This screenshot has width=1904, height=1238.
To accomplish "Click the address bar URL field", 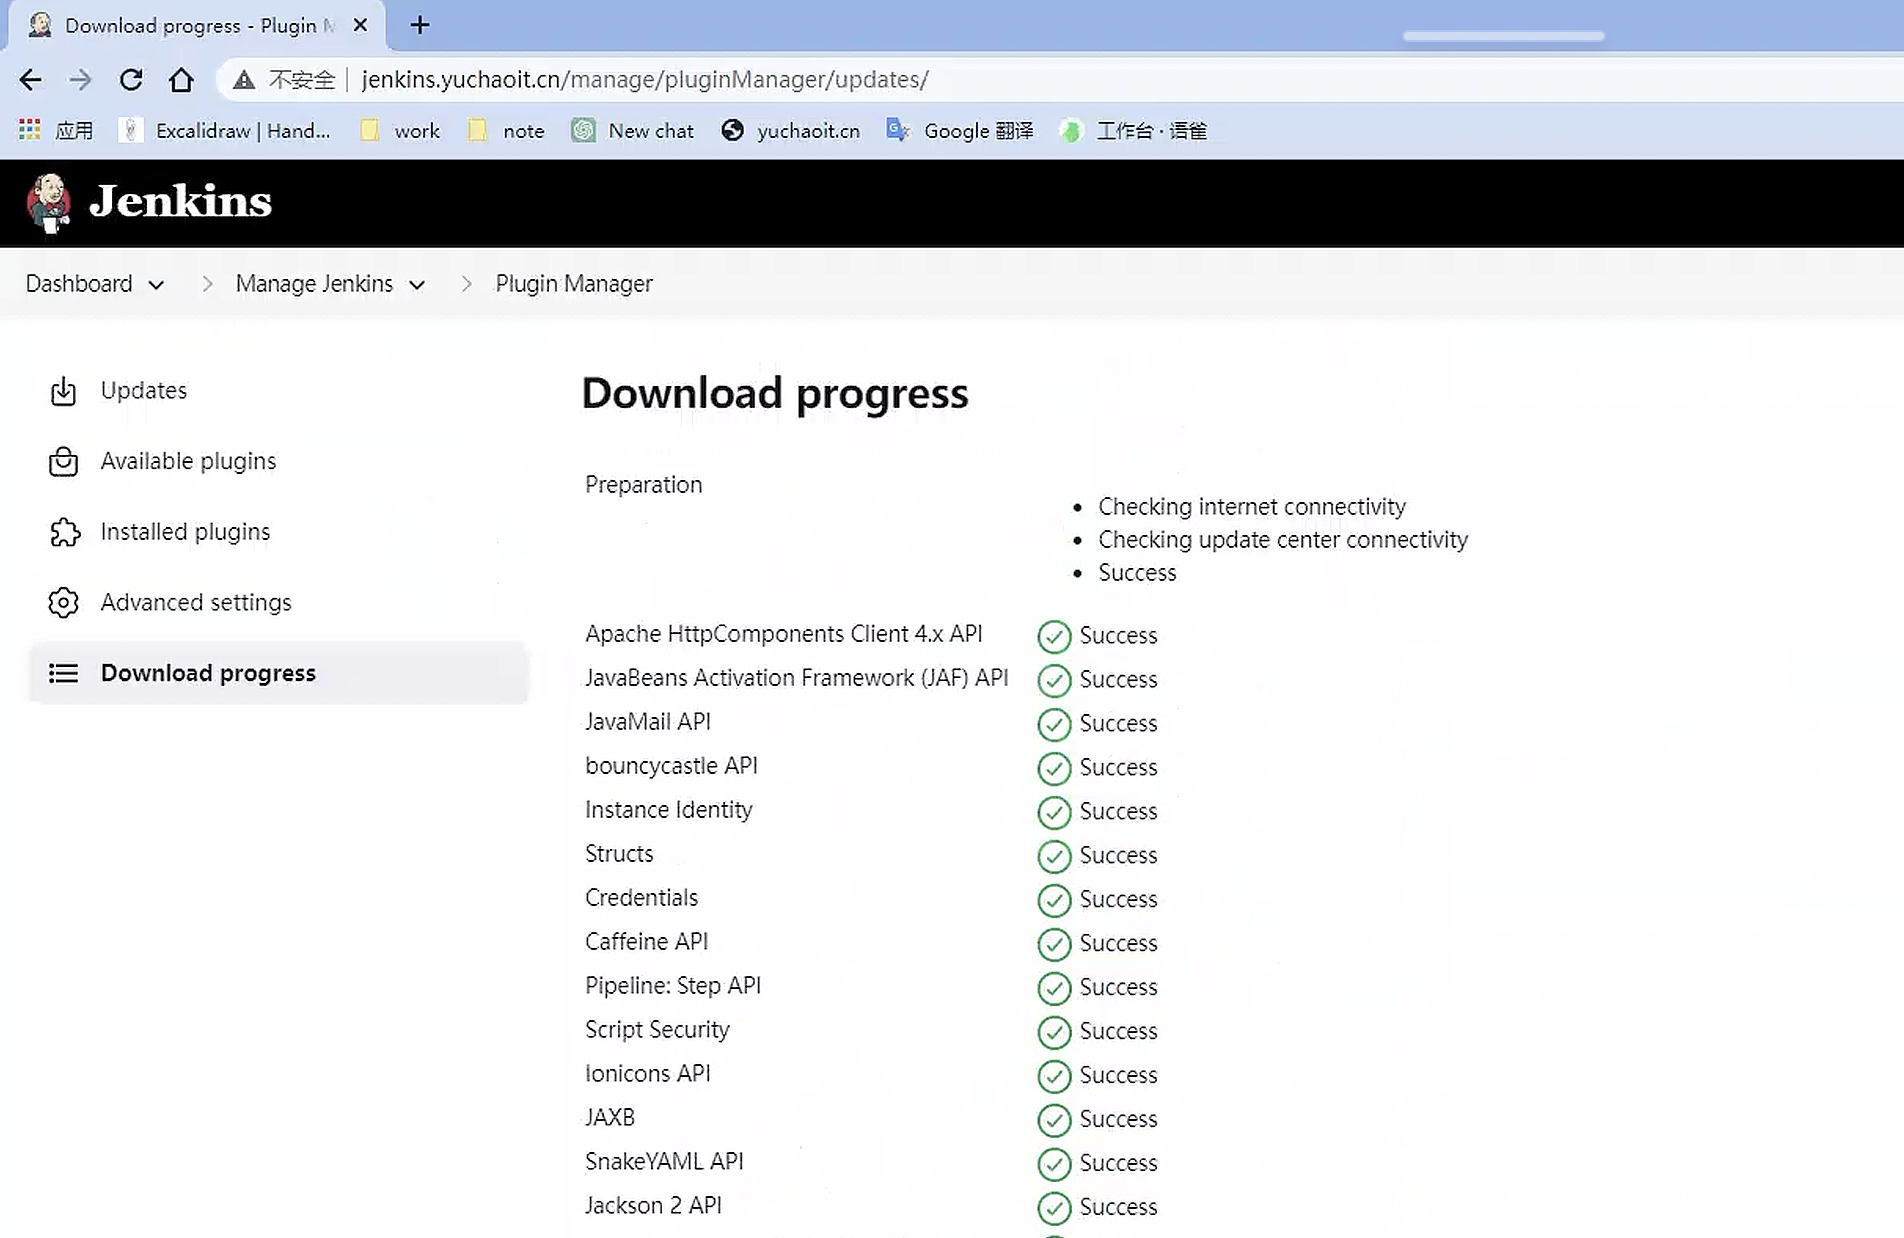I will pyautogui.click(x=644, y=80).
